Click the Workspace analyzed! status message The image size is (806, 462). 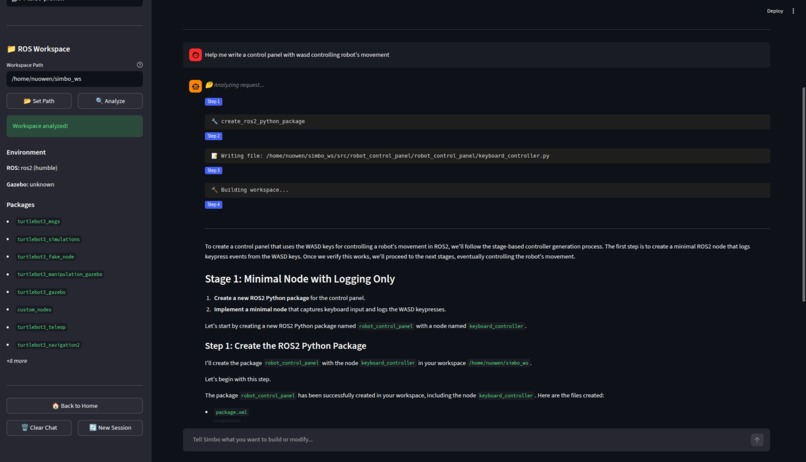tap(75, 126)
